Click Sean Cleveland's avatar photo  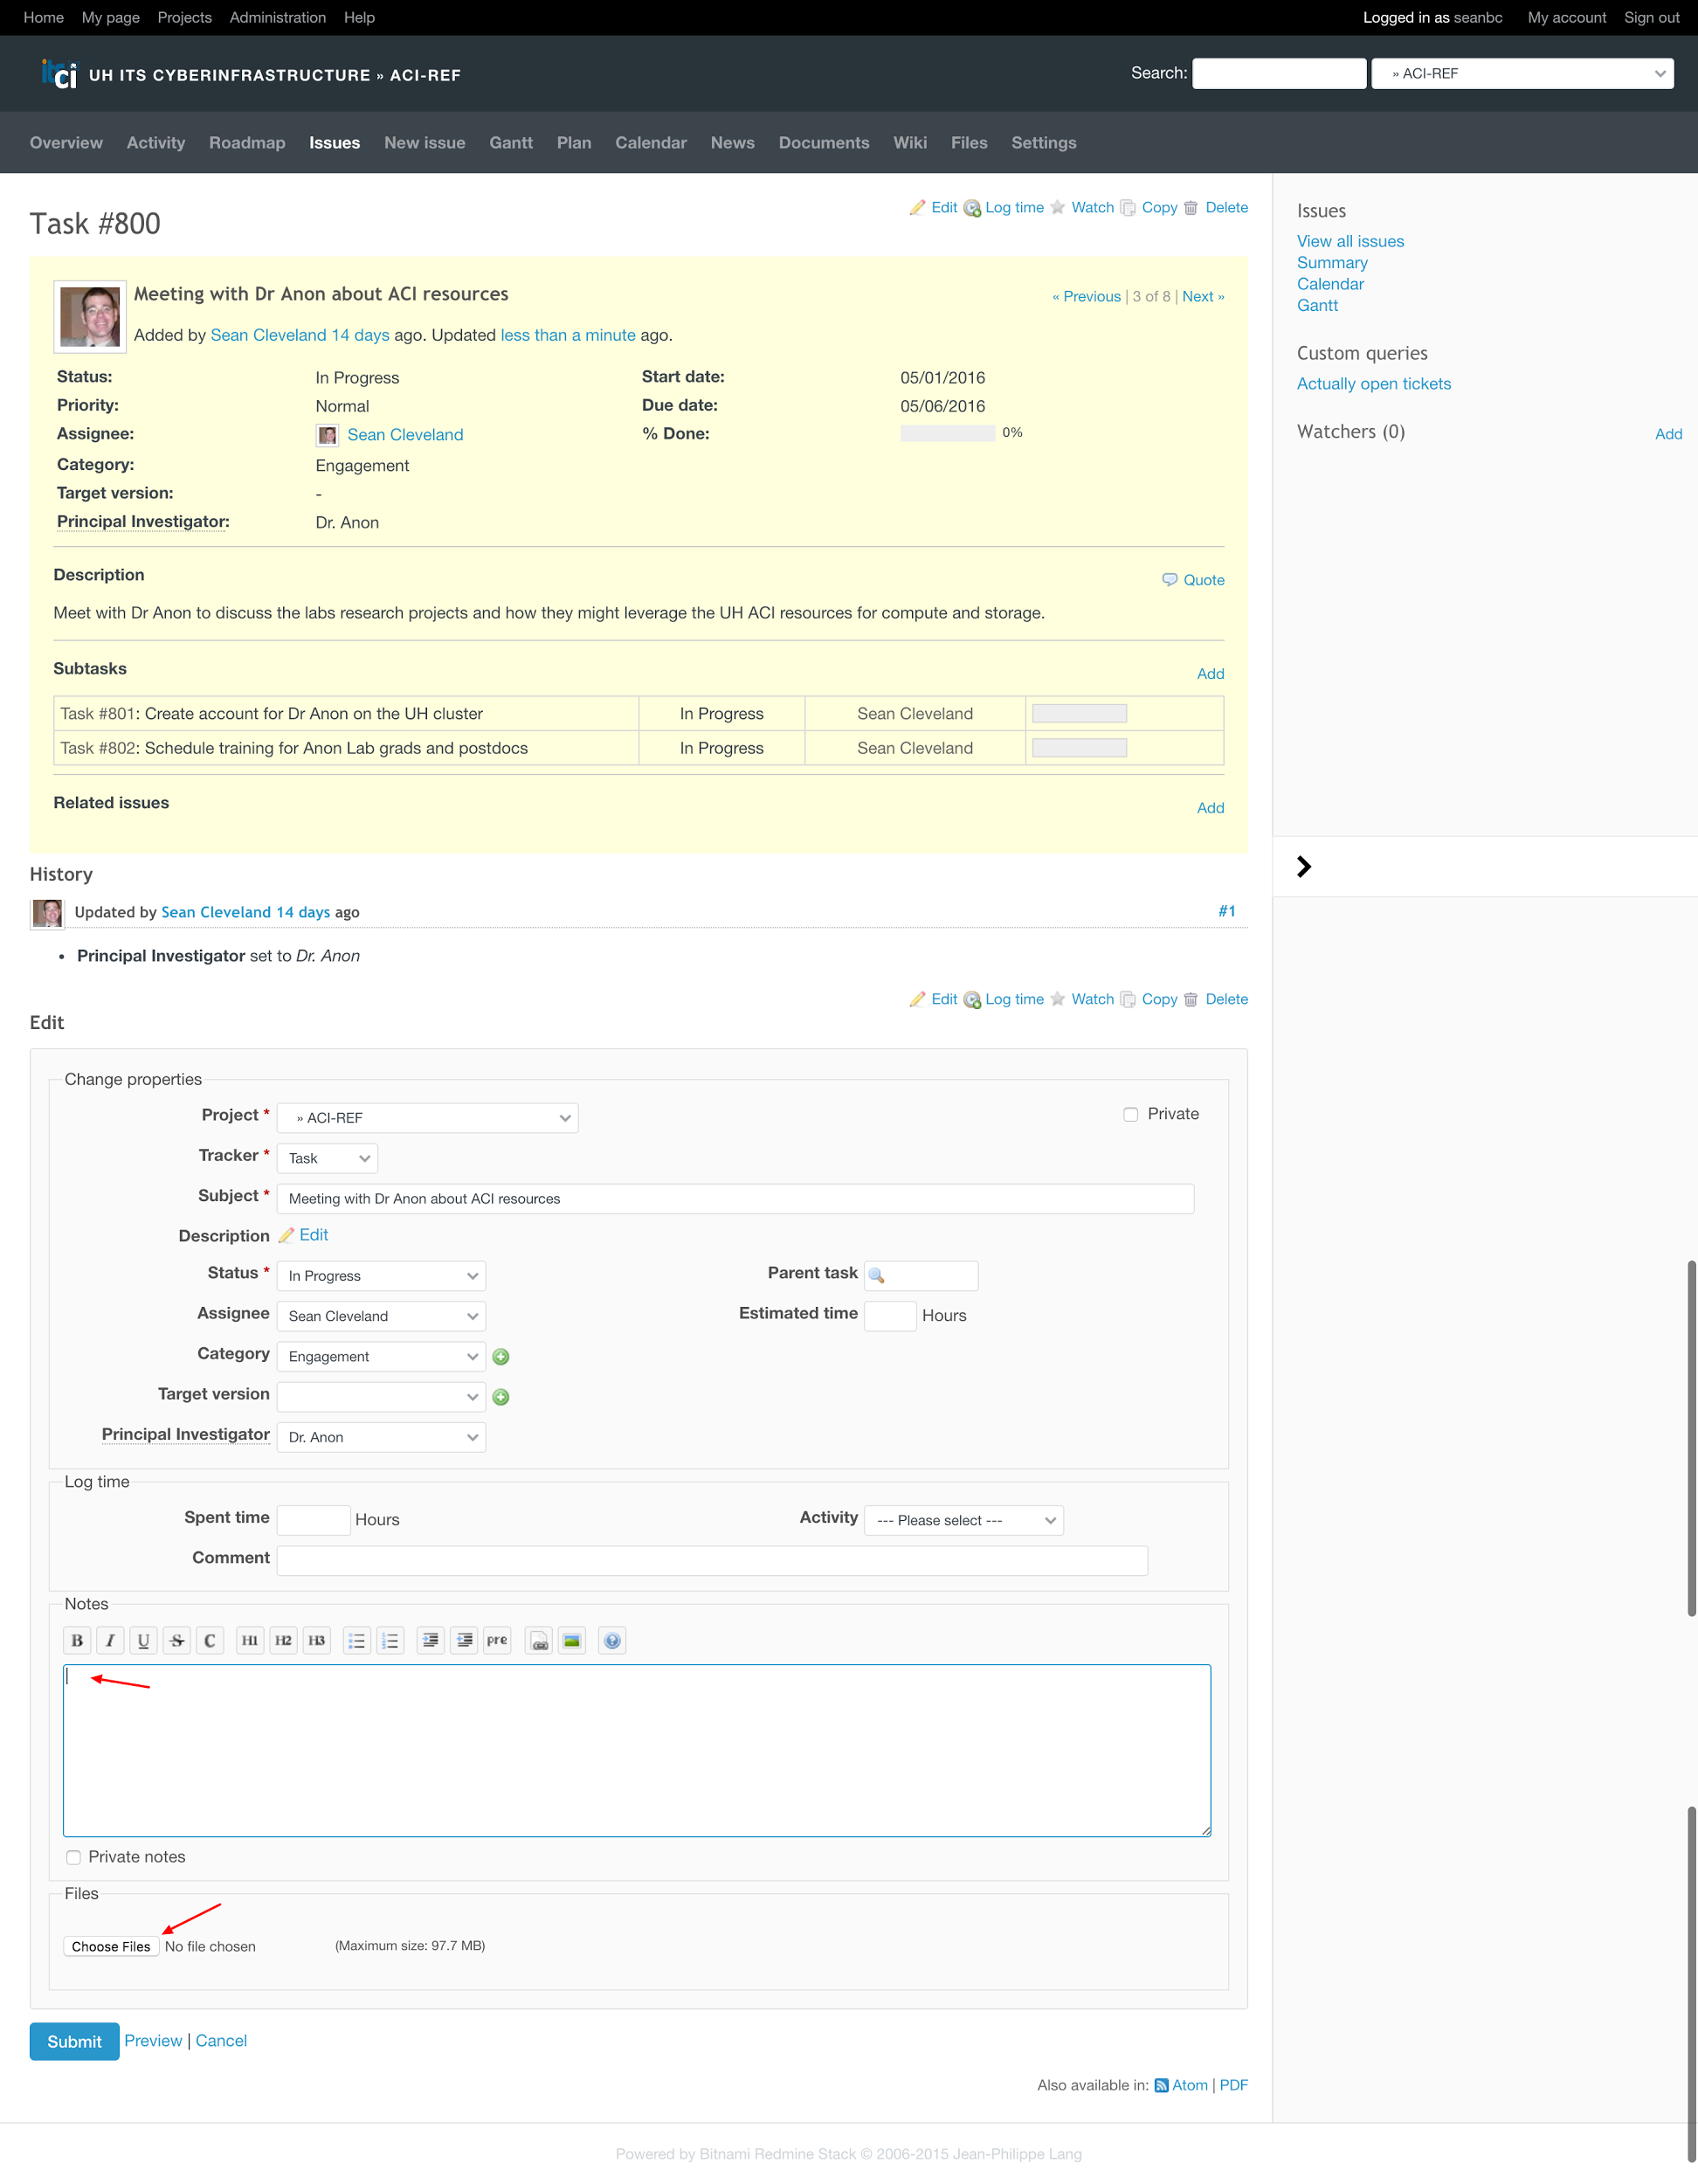[90, 317]
